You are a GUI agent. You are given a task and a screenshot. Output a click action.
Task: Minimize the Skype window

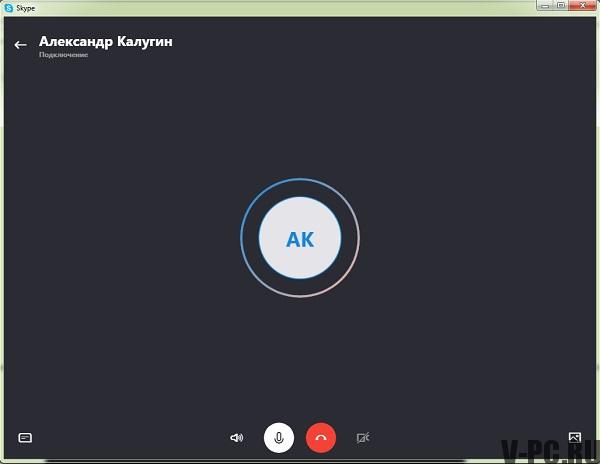[545, 5]
